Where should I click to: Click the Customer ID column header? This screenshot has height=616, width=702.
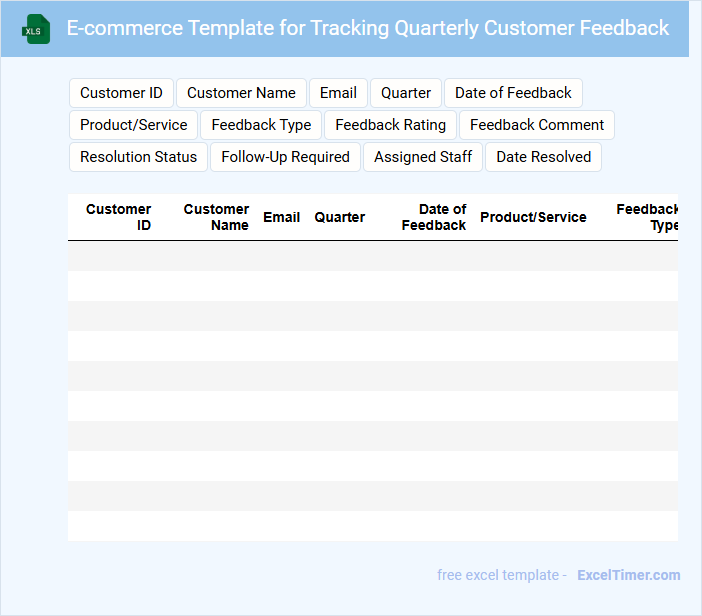point(119,217)
